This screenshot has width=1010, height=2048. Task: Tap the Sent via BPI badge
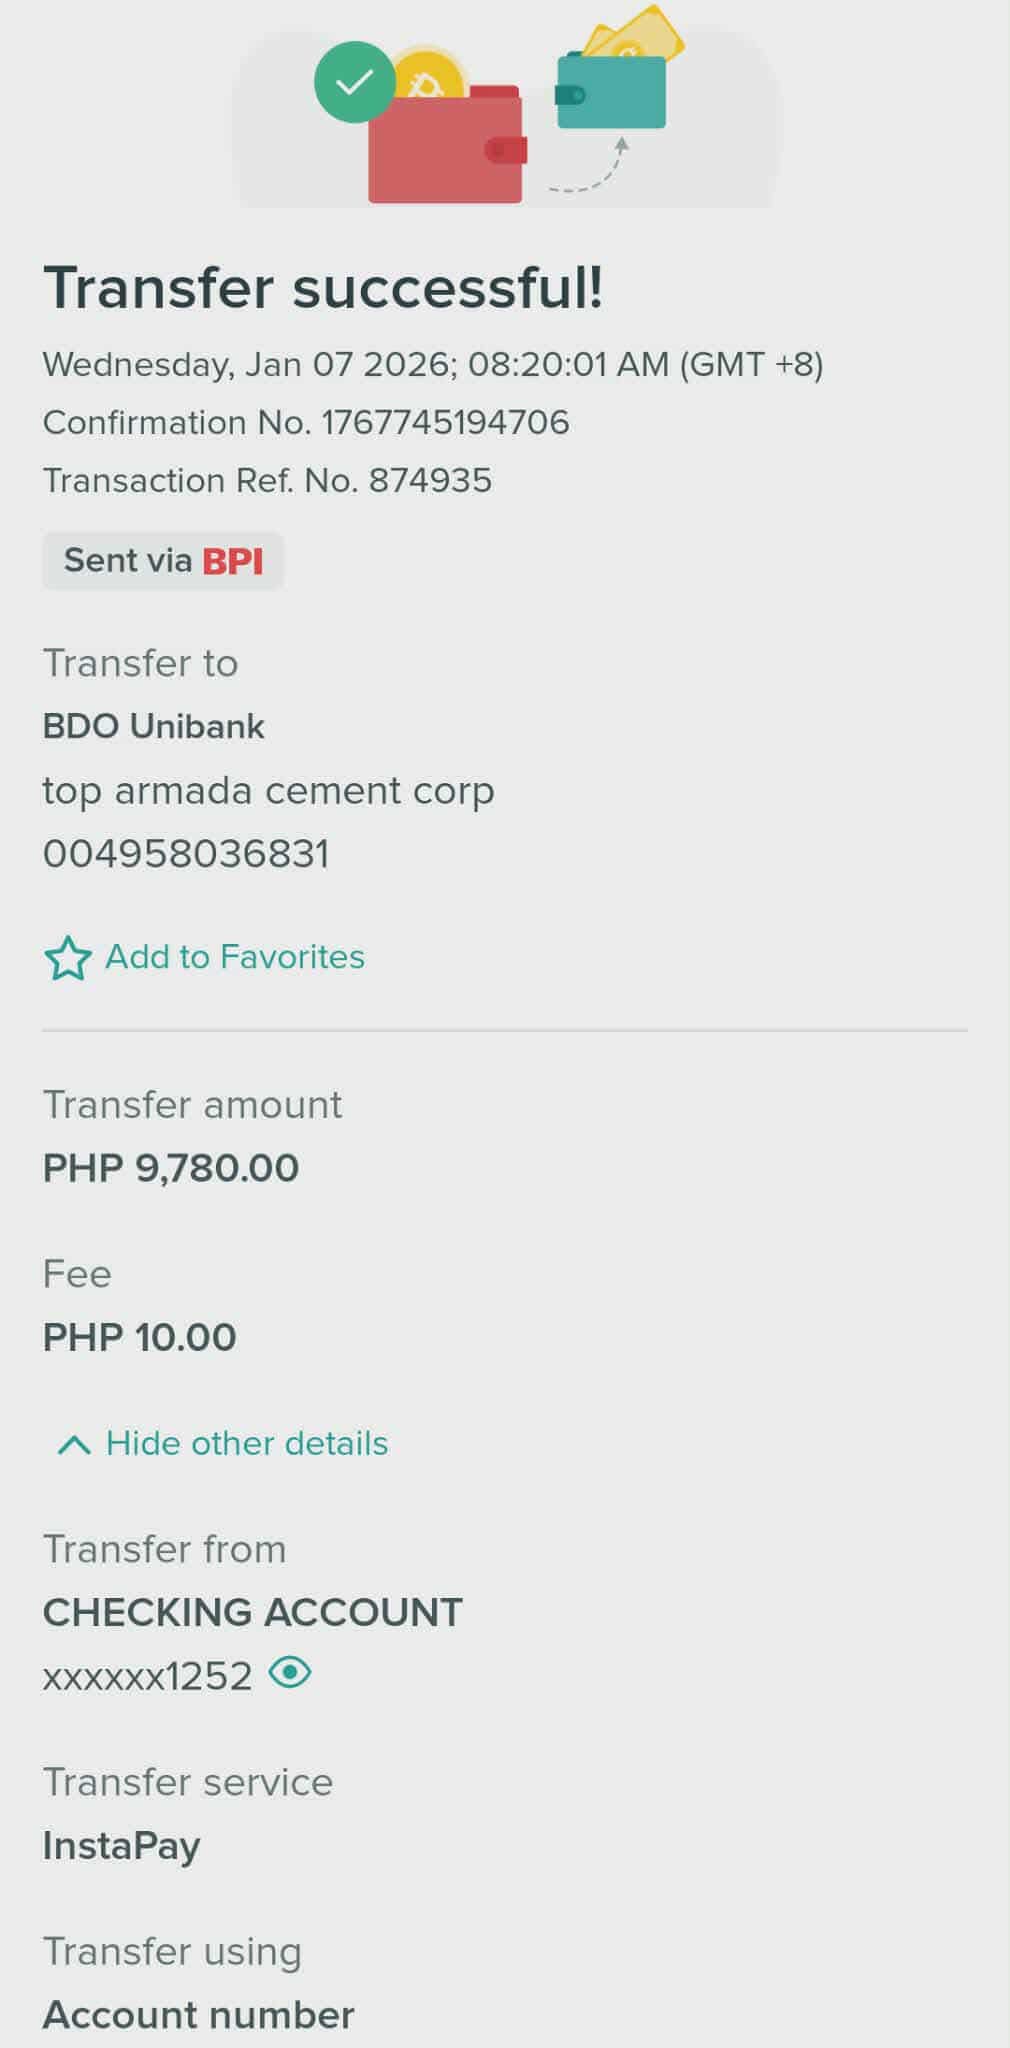(163, 561)
